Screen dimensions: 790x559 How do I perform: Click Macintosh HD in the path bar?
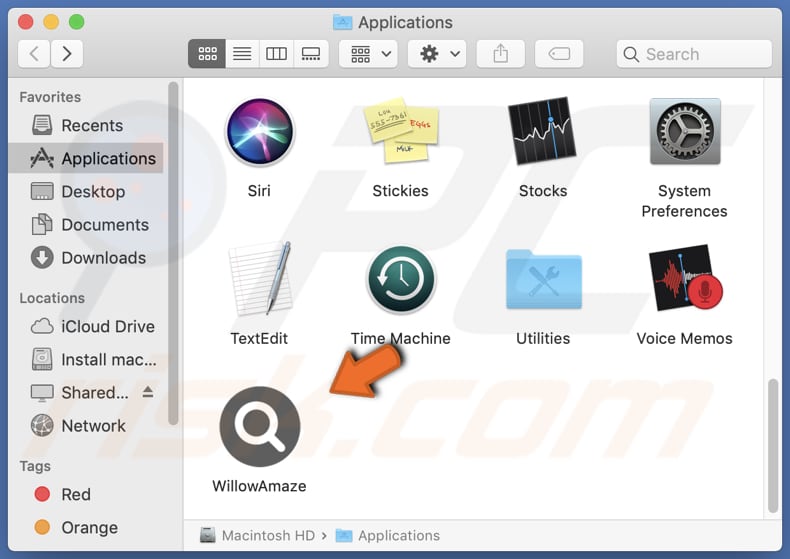click(x=257, y=535)
